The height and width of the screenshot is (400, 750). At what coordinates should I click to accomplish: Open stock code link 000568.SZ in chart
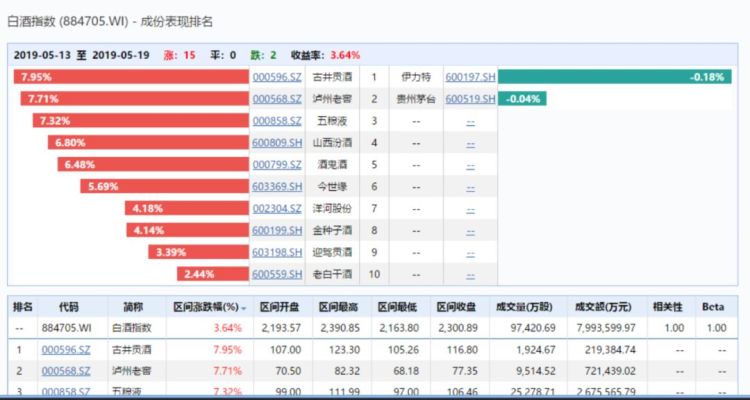pos(277,99)
